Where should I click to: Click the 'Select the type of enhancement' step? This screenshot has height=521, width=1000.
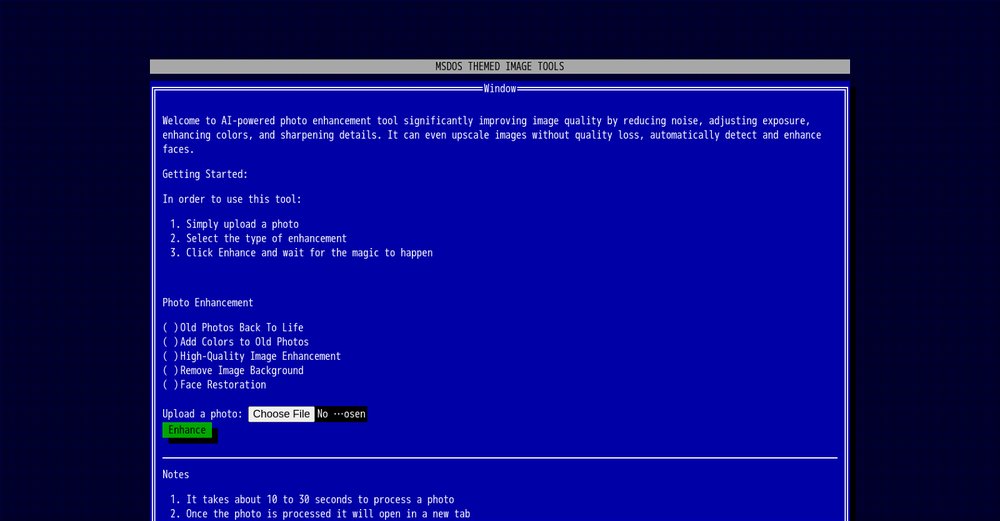pyautogui.click(x=266, y=239)
